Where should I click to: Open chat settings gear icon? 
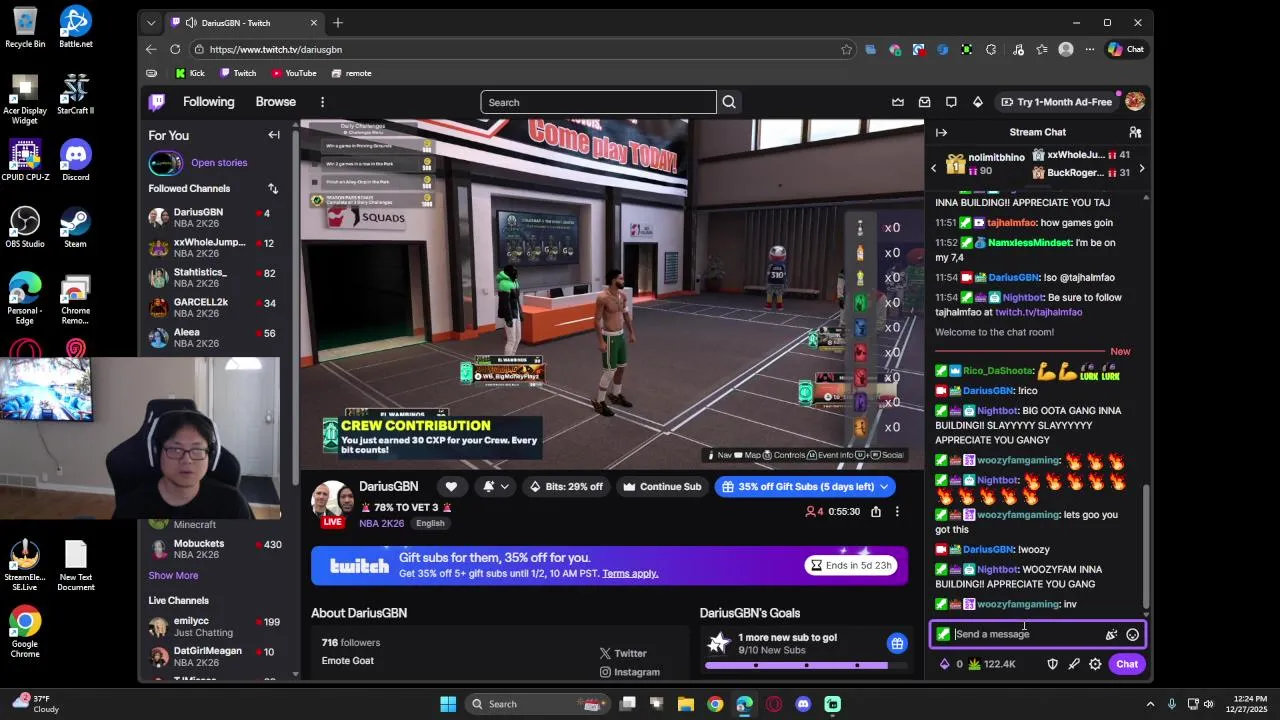click(x=1095, y=664)
